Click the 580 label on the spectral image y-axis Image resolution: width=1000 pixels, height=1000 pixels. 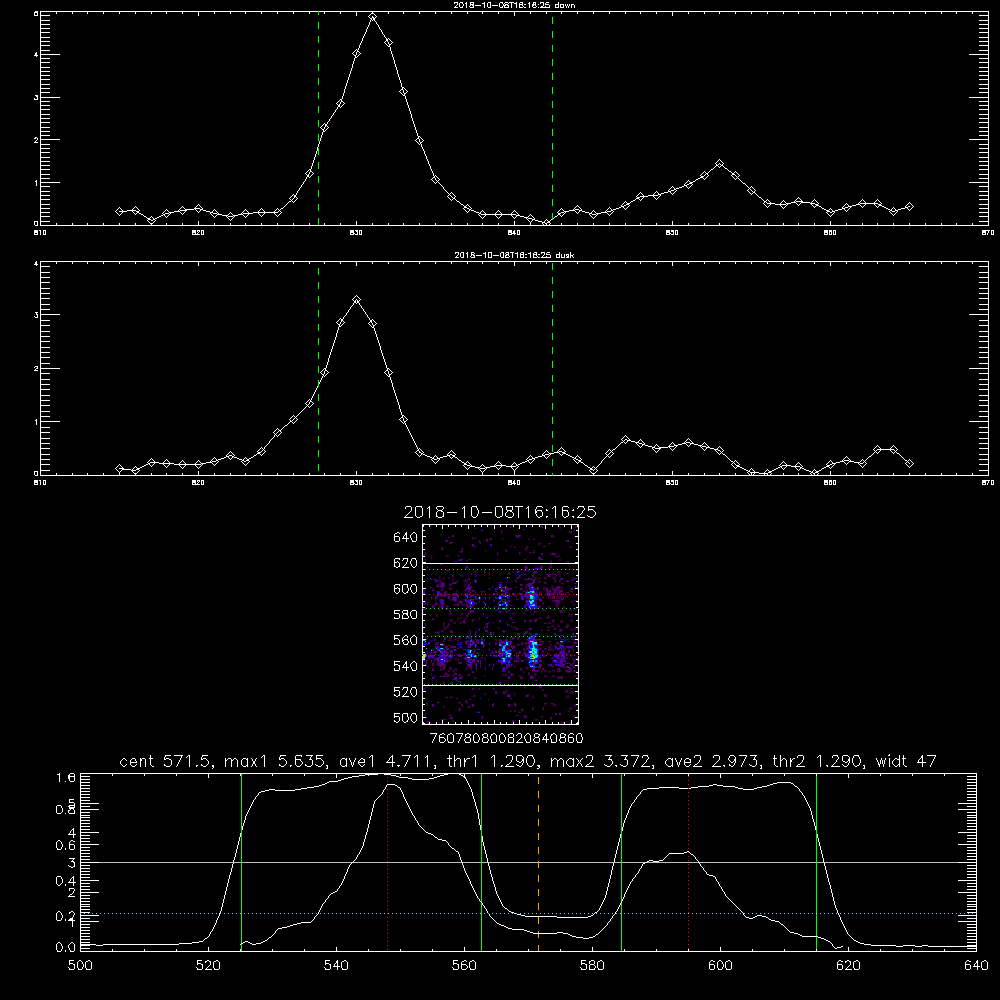tap(405, 615)
